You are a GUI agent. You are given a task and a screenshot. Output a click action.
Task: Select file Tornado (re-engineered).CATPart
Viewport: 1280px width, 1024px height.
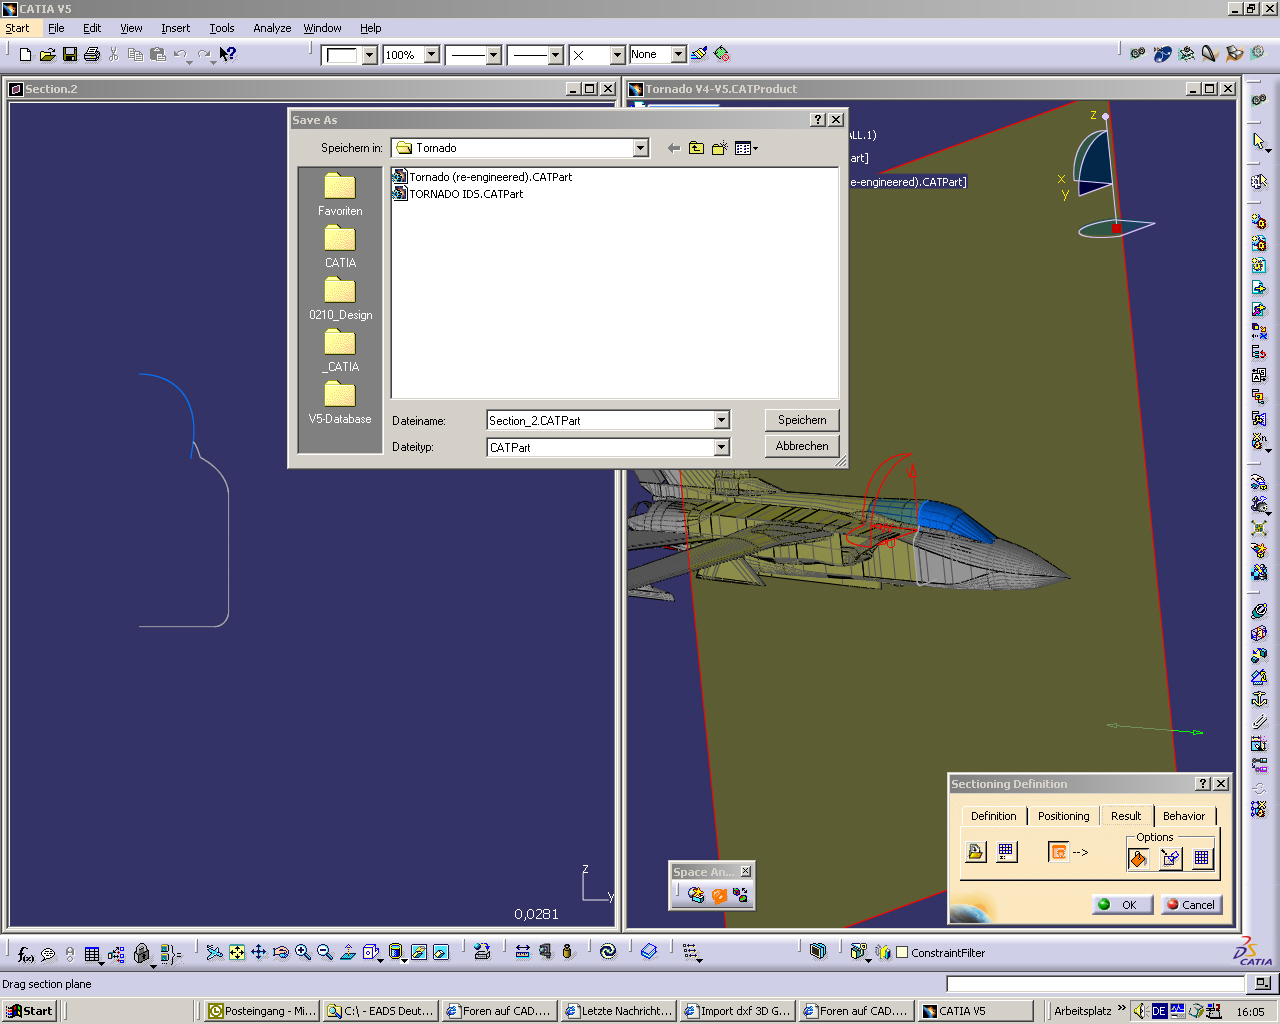tap(483, 177)
